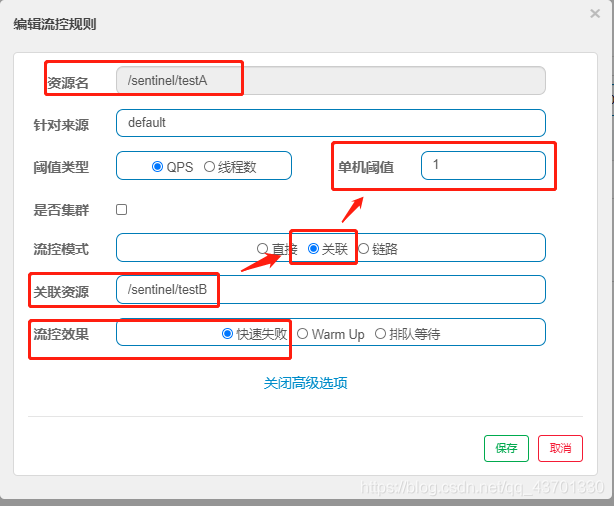The width and height of the screenshot is (614, 506).
Task: Click the 单机阈值 input field
Action: coord(483,165)
